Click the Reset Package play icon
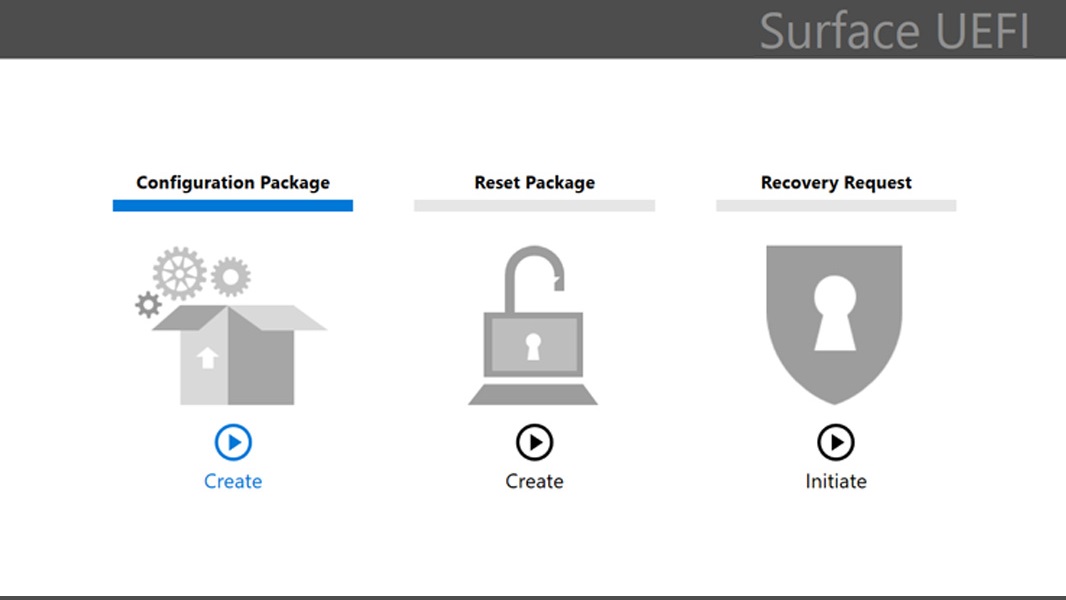This screenshot has height=600, width=1066. 534,443
